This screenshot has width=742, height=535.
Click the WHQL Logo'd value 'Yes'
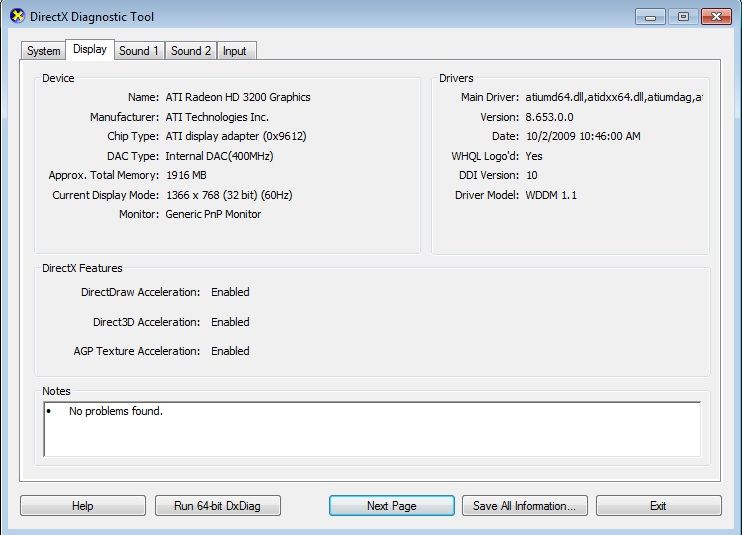click(534, 156)
